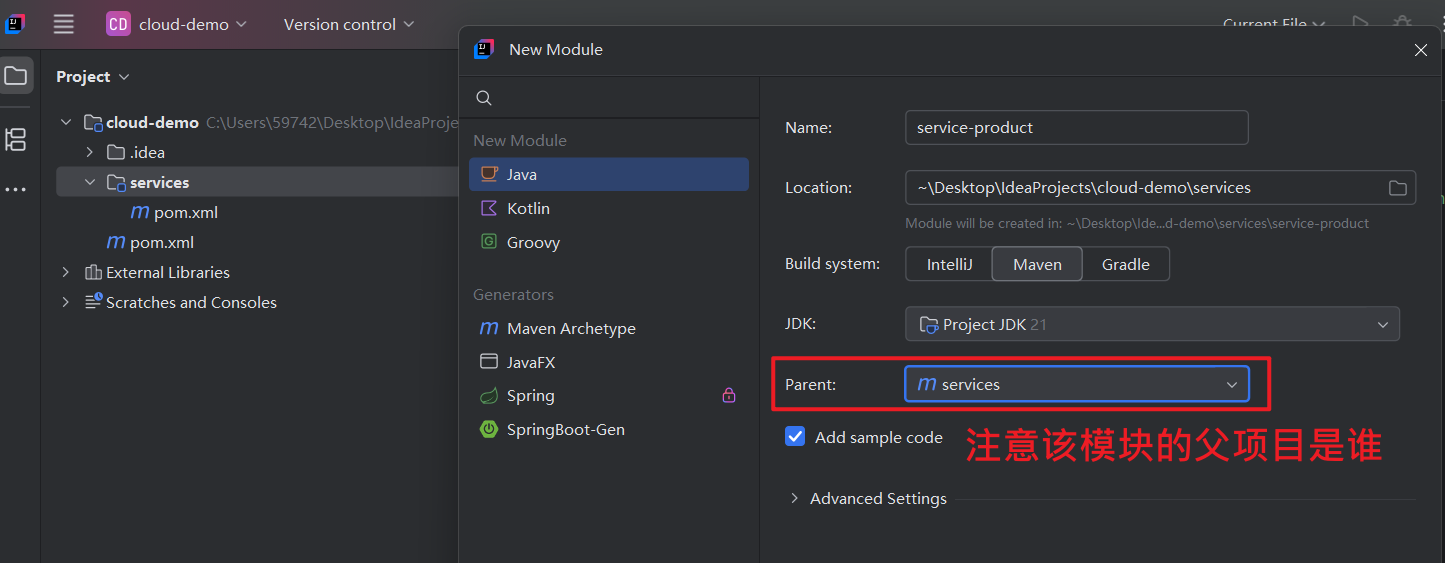Select Java in New Module list
The image size is (1445, 563).
[x=609, y=174]
